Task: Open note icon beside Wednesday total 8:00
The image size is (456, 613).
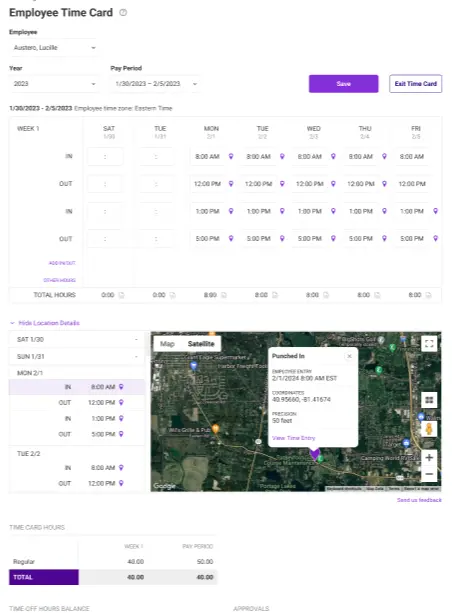Action: 326,295
